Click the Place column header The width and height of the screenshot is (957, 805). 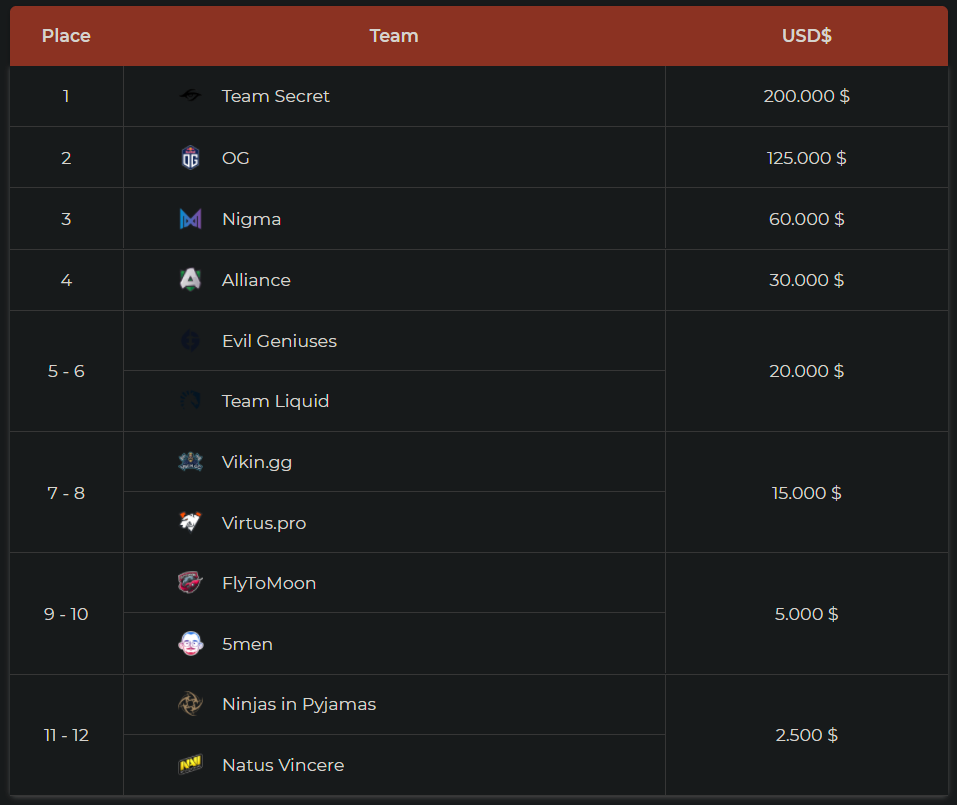(66, 36)
